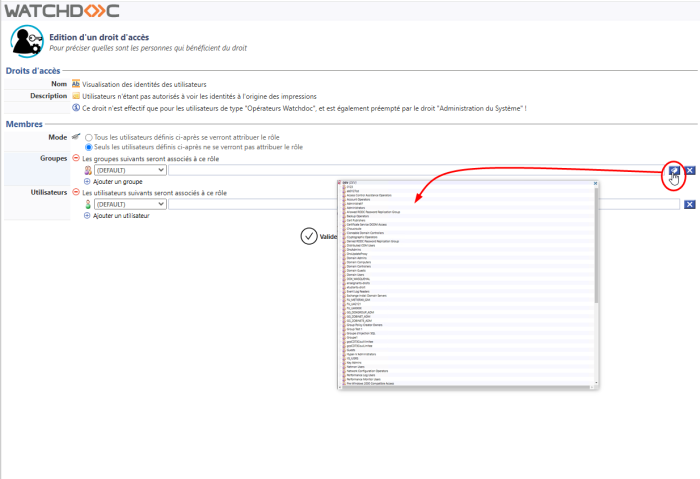Click the access right user-key icon

tap(25, 41)
